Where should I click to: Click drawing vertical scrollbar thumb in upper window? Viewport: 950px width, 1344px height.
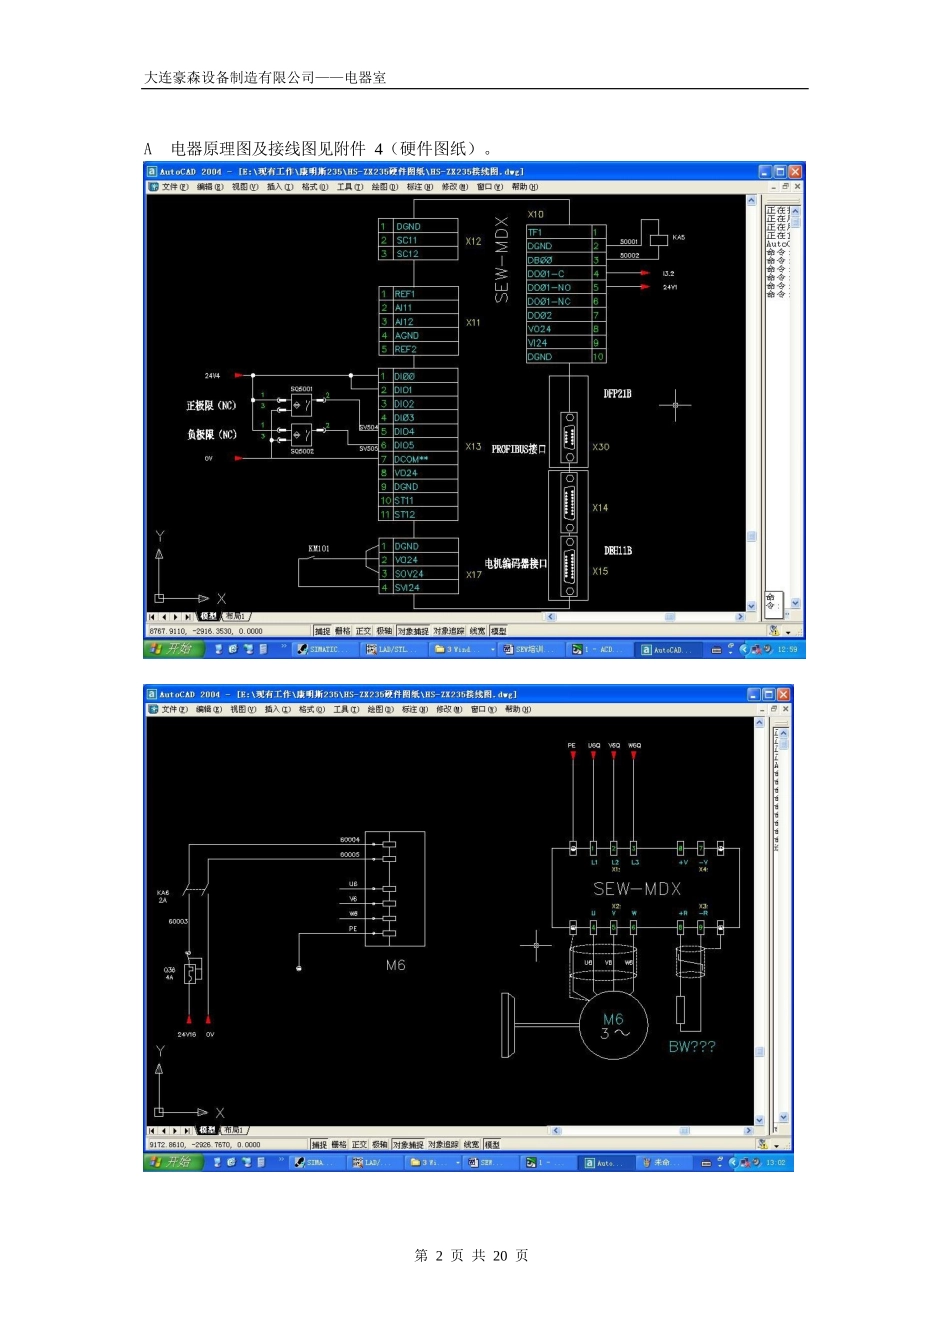pos(752,536)
